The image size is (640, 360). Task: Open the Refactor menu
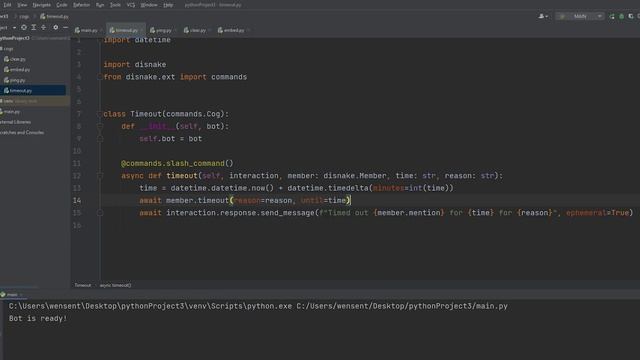(81, 5)
